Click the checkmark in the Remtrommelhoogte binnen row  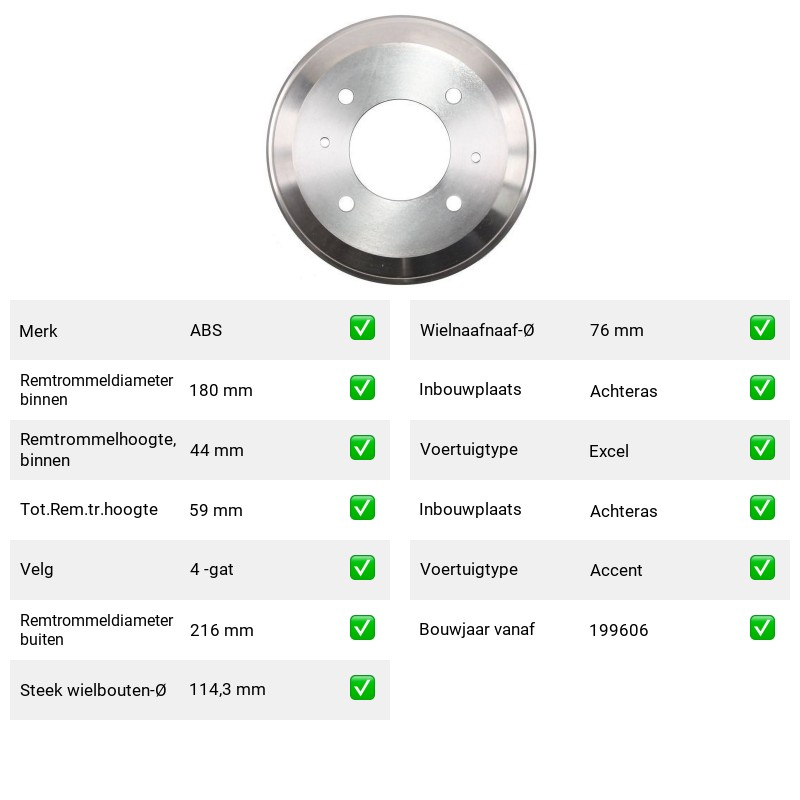362,447
